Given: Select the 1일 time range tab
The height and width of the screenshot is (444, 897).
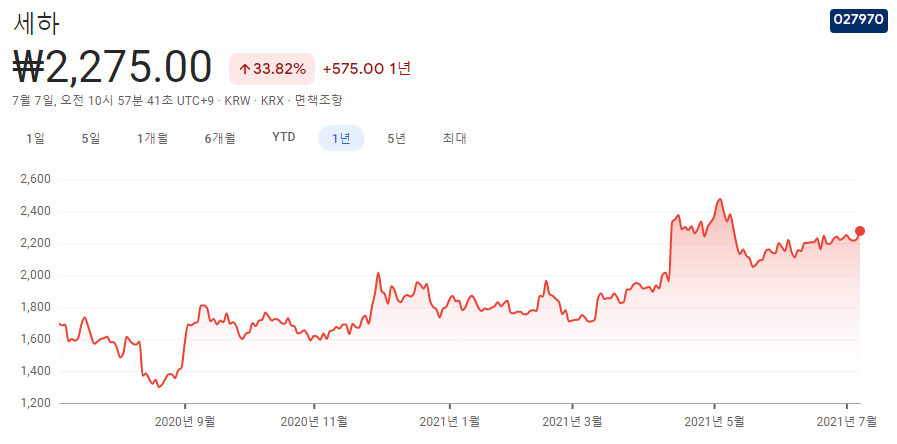Looking at the screenshot, I should (35, 138).
